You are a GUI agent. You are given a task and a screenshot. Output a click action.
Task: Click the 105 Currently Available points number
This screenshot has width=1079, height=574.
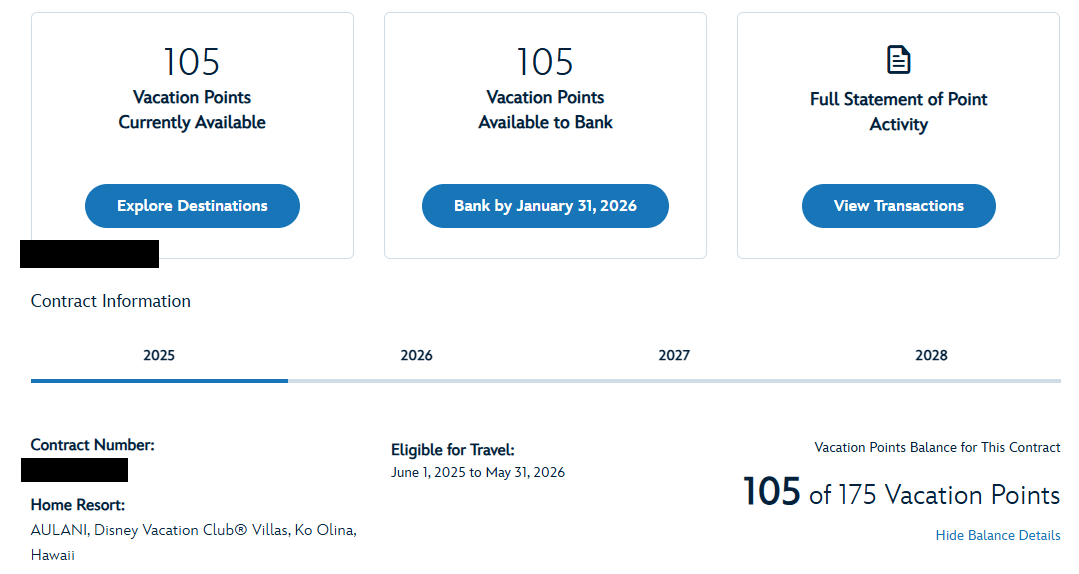[192, 62]
